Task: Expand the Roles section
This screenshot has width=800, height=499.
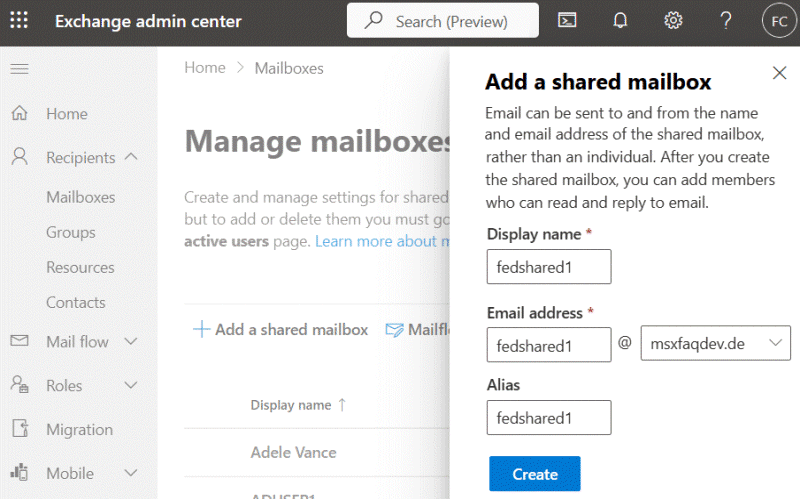Action: [x=131, y=386]
